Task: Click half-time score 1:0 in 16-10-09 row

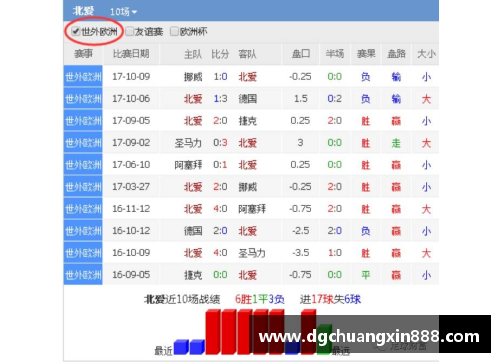Action: pyautogui.click(x=335, y=253)
